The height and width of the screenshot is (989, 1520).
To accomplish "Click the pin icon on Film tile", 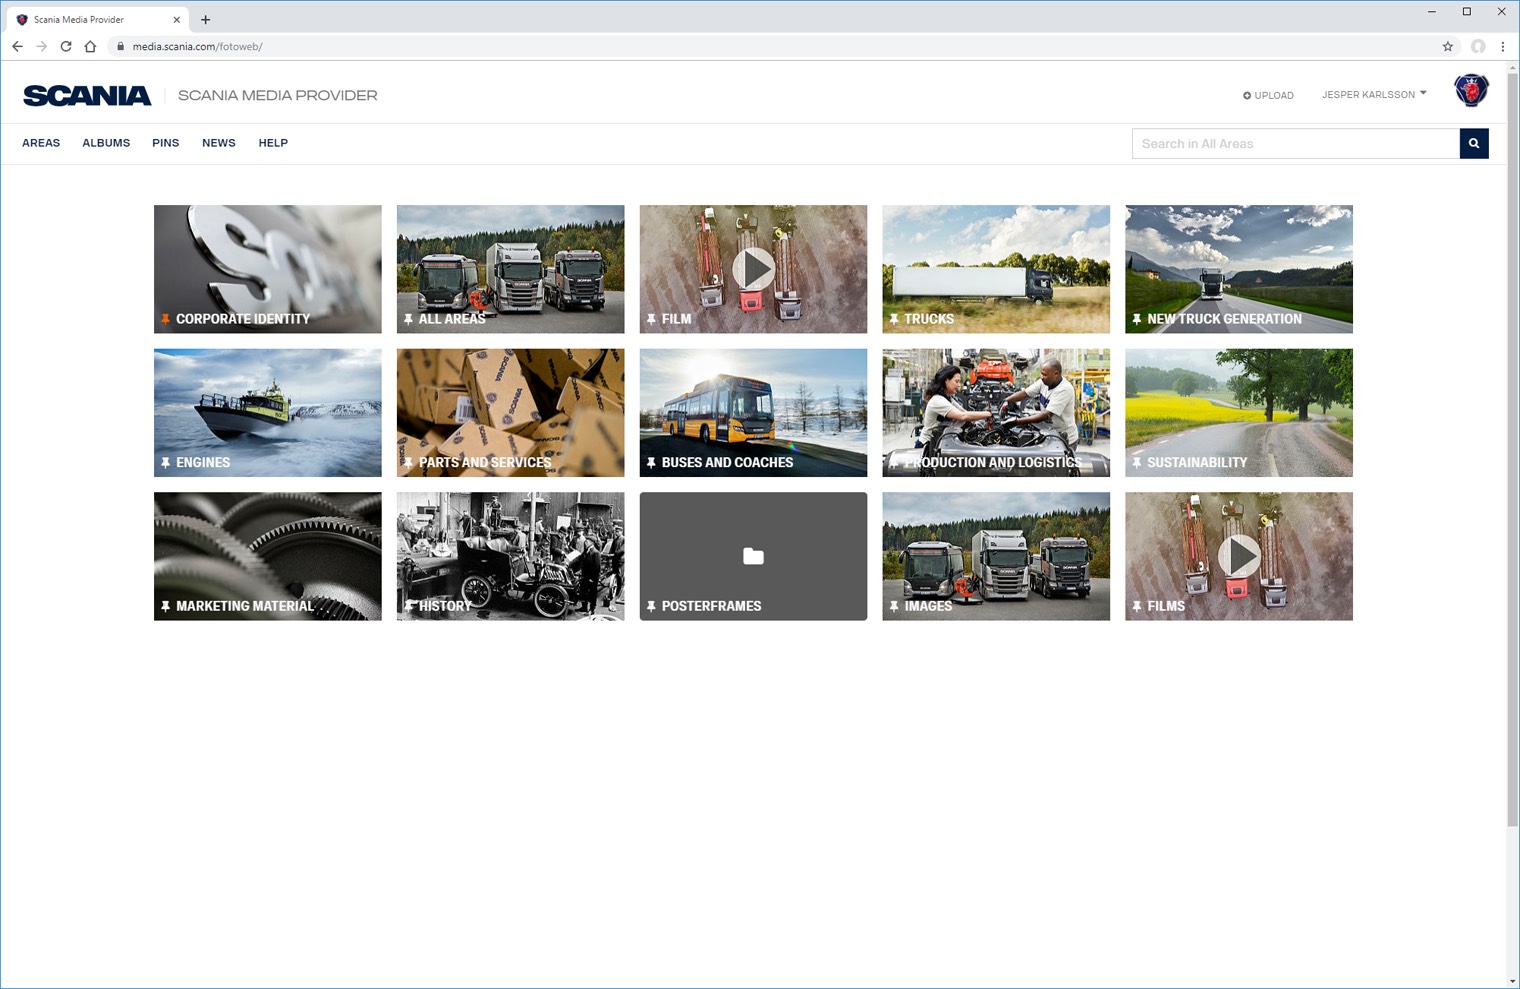I will point(651,319).
